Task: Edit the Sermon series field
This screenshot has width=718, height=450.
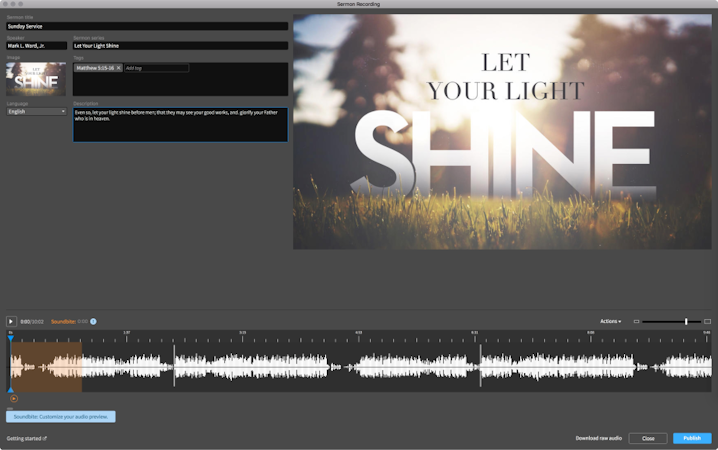Action: 180,46
